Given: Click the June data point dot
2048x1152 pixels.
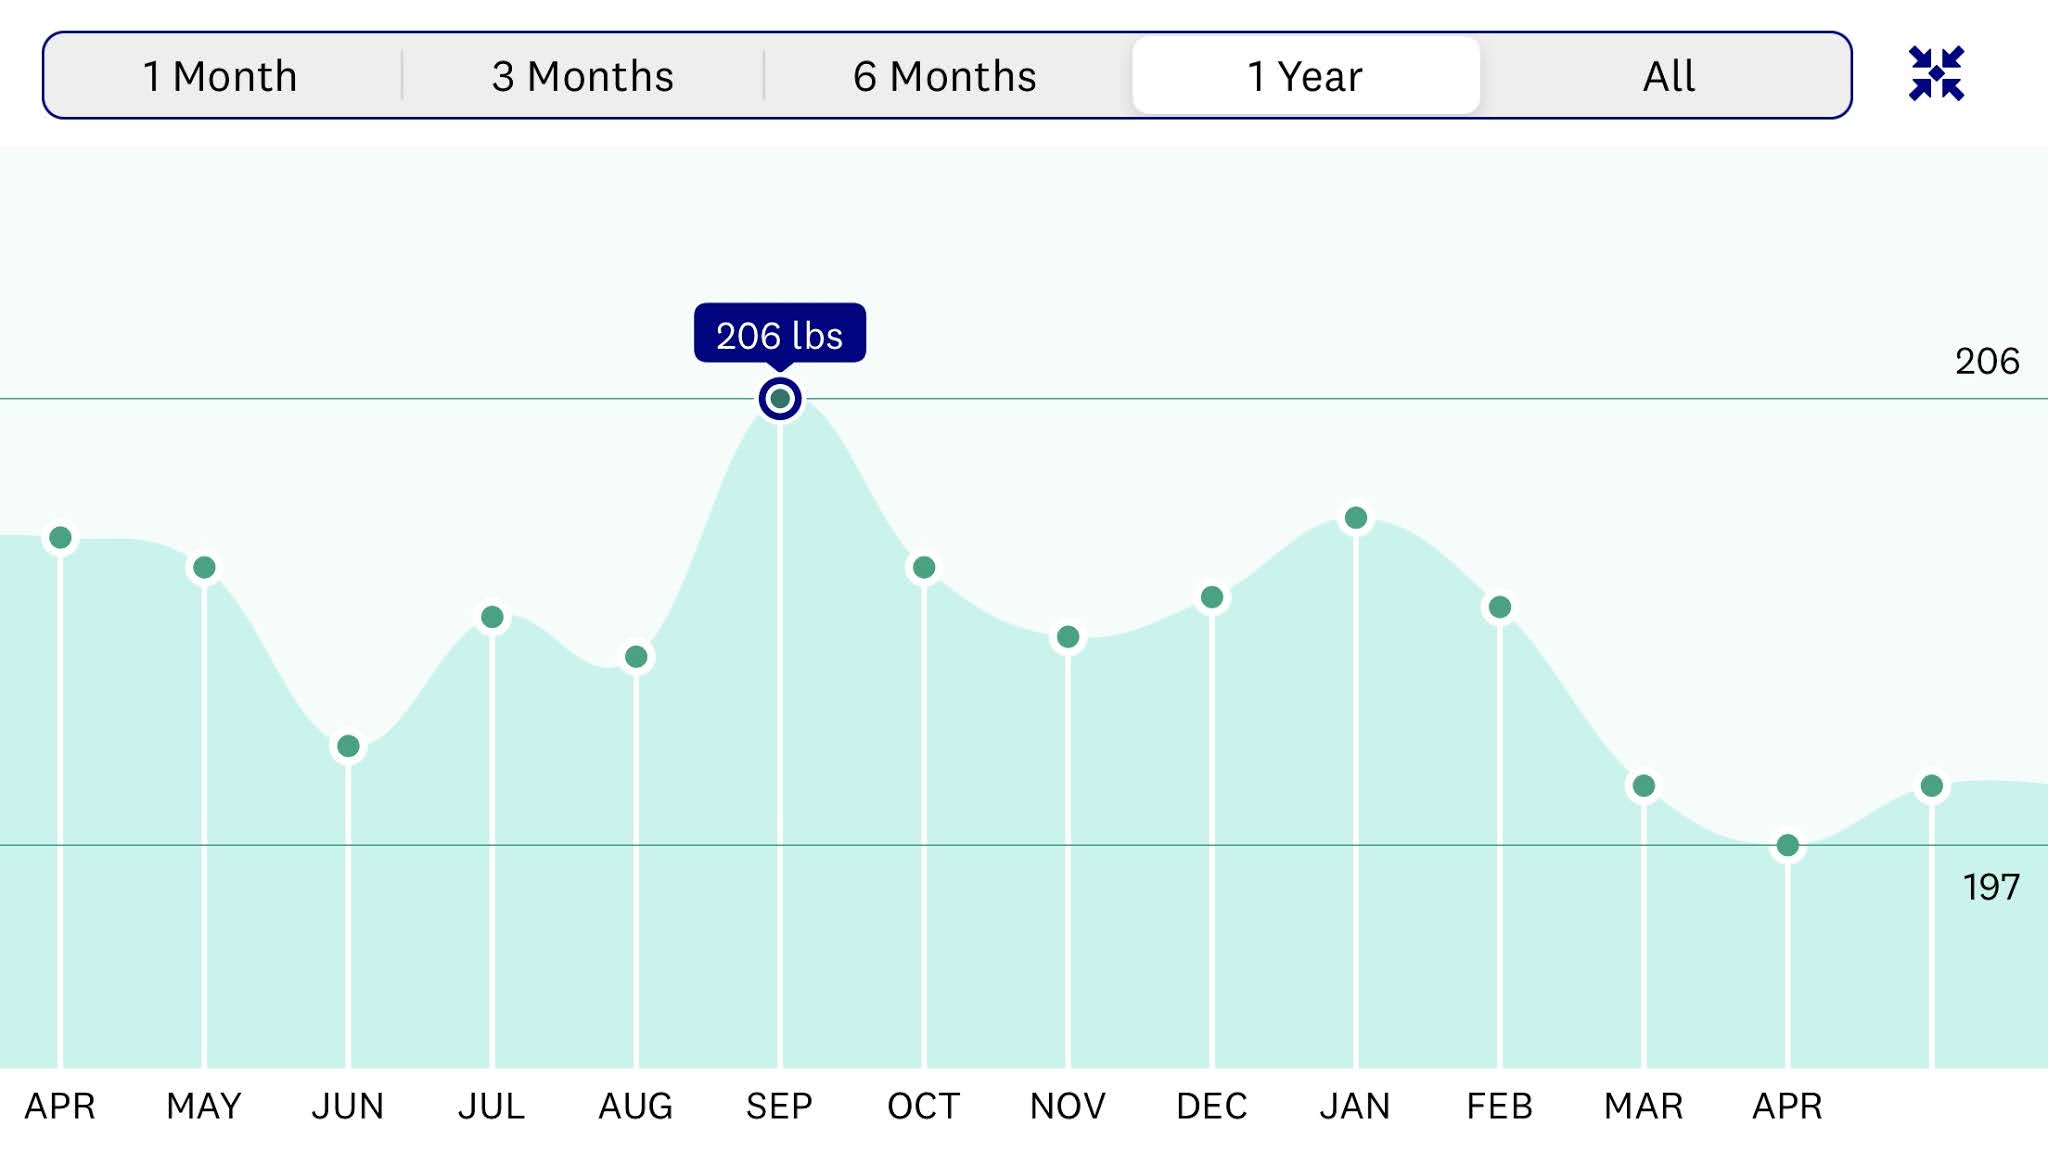Looking at the screenshot, I should point(348,746).
